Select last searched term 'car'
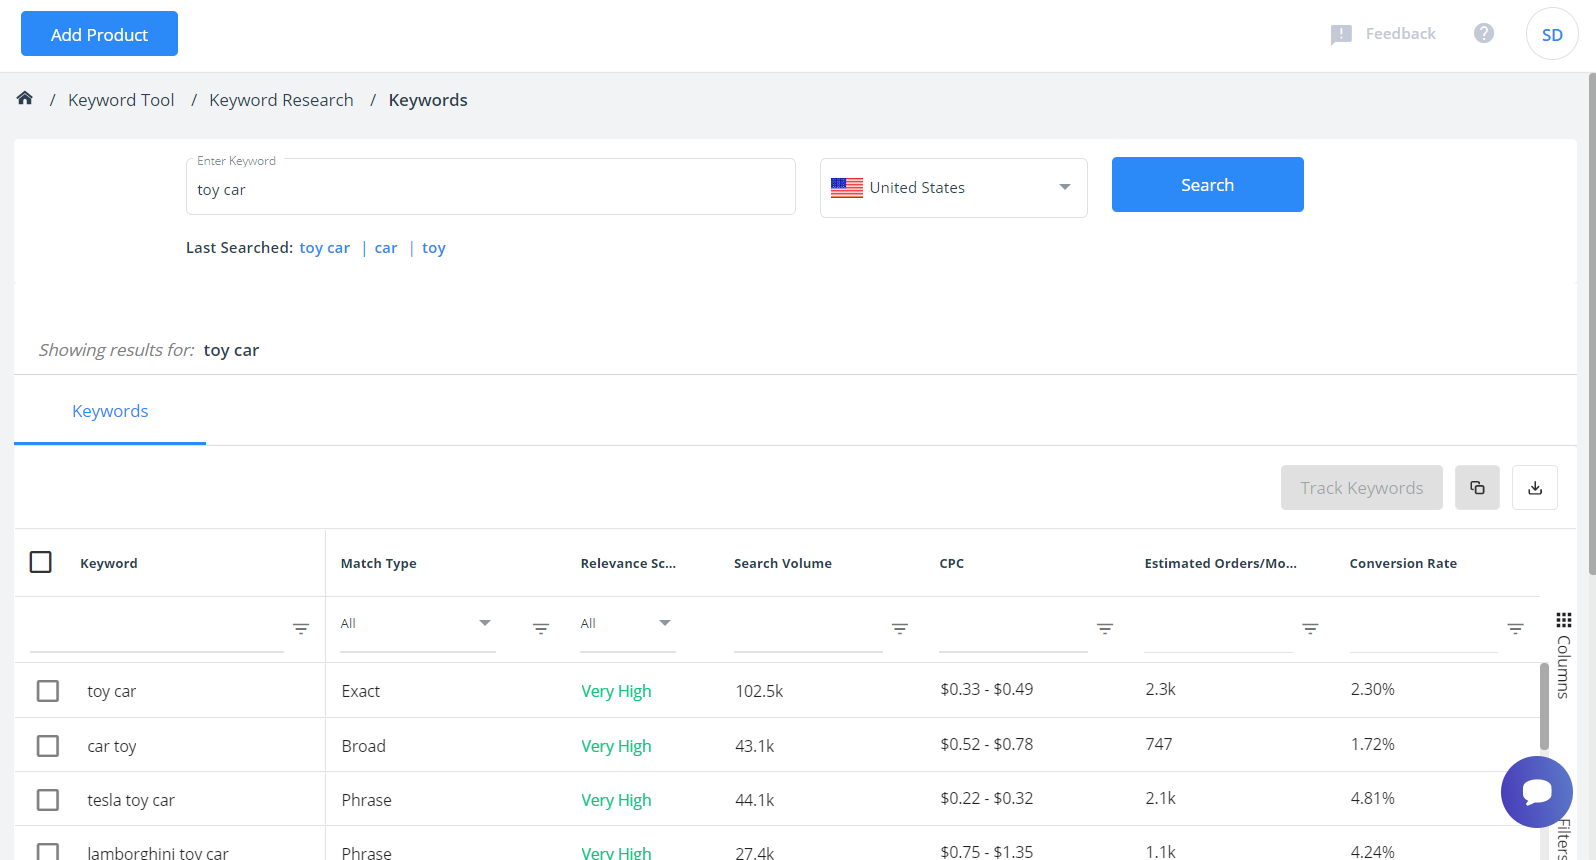This screenshot has height=860, width=1596. (386, 248)
